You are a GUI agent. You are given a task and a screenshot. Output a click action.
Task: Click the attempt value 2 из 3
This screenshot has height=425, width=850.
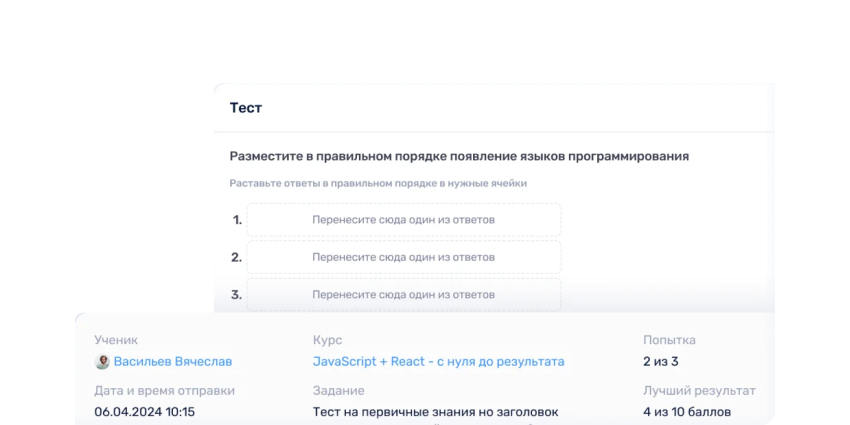pos(660,362)
